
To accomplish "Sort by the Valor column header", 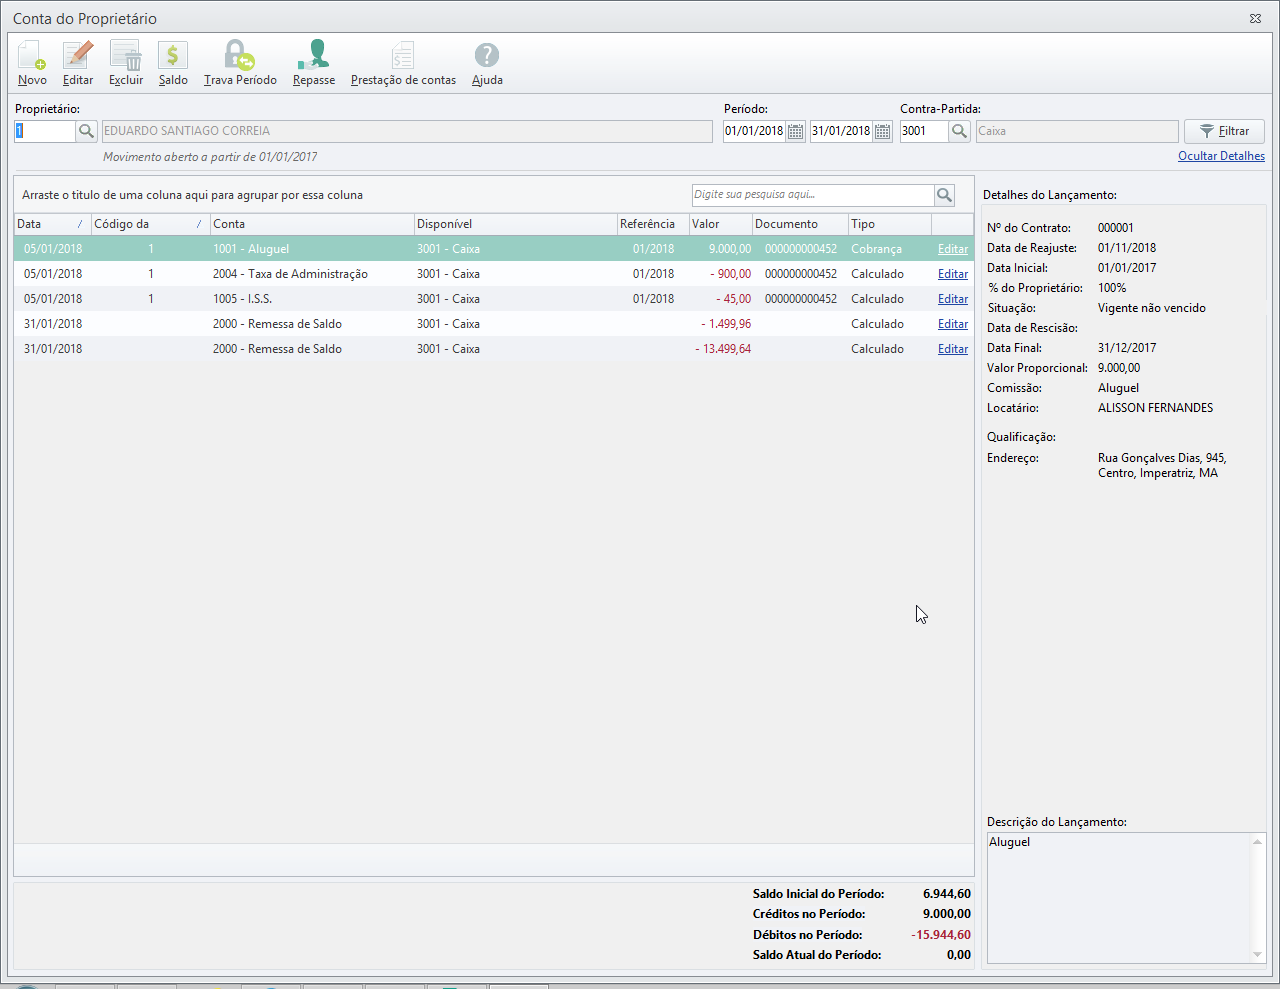I will 718,224.
